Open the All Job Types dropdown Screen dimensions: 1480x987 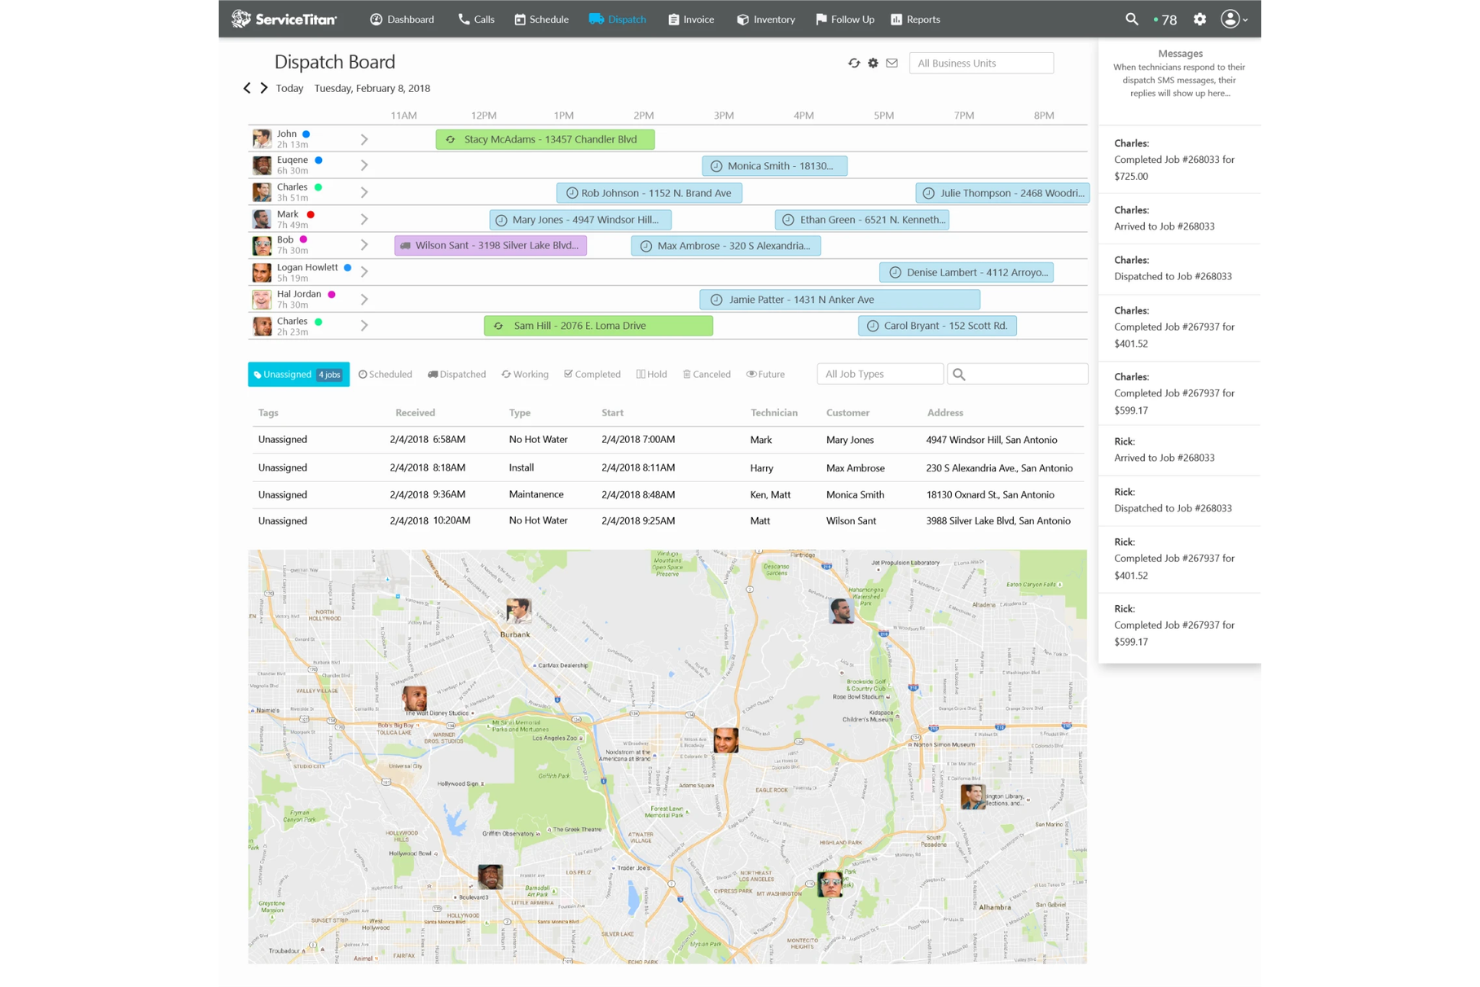click(880, 373)
